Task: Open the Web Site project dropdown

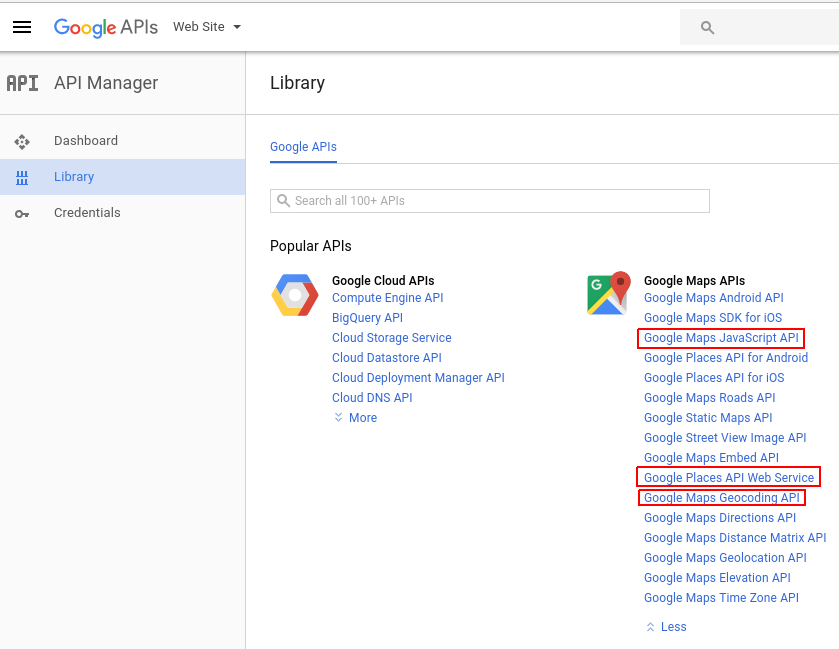Action: pos(207,27)
